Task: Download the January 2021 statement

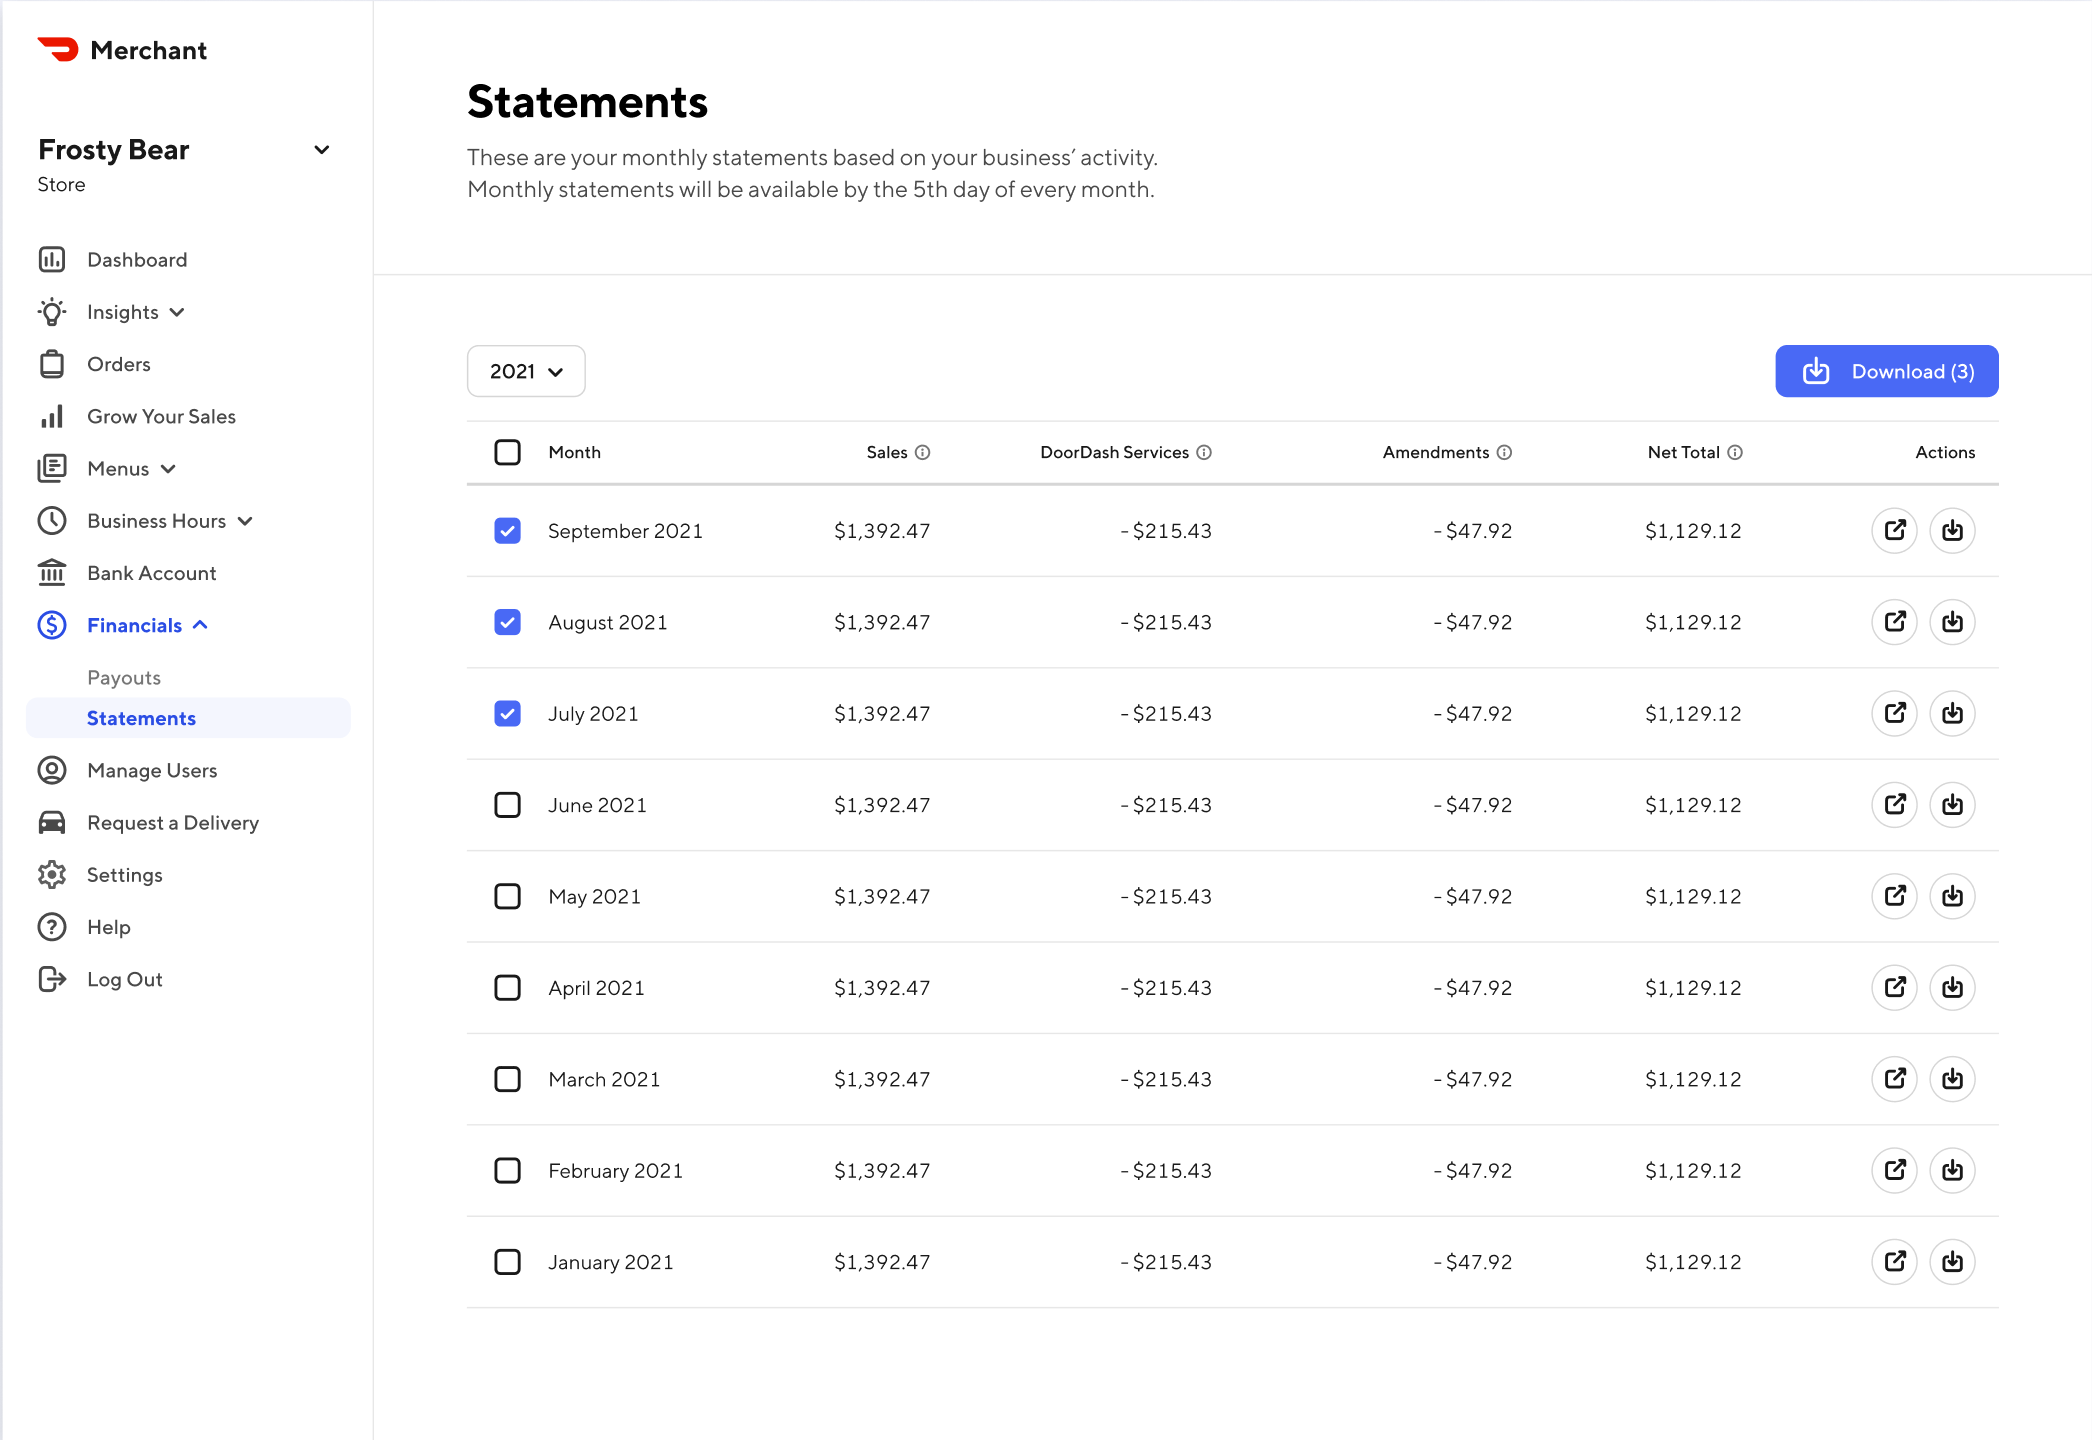Action: click(x=1952, y=1262)
